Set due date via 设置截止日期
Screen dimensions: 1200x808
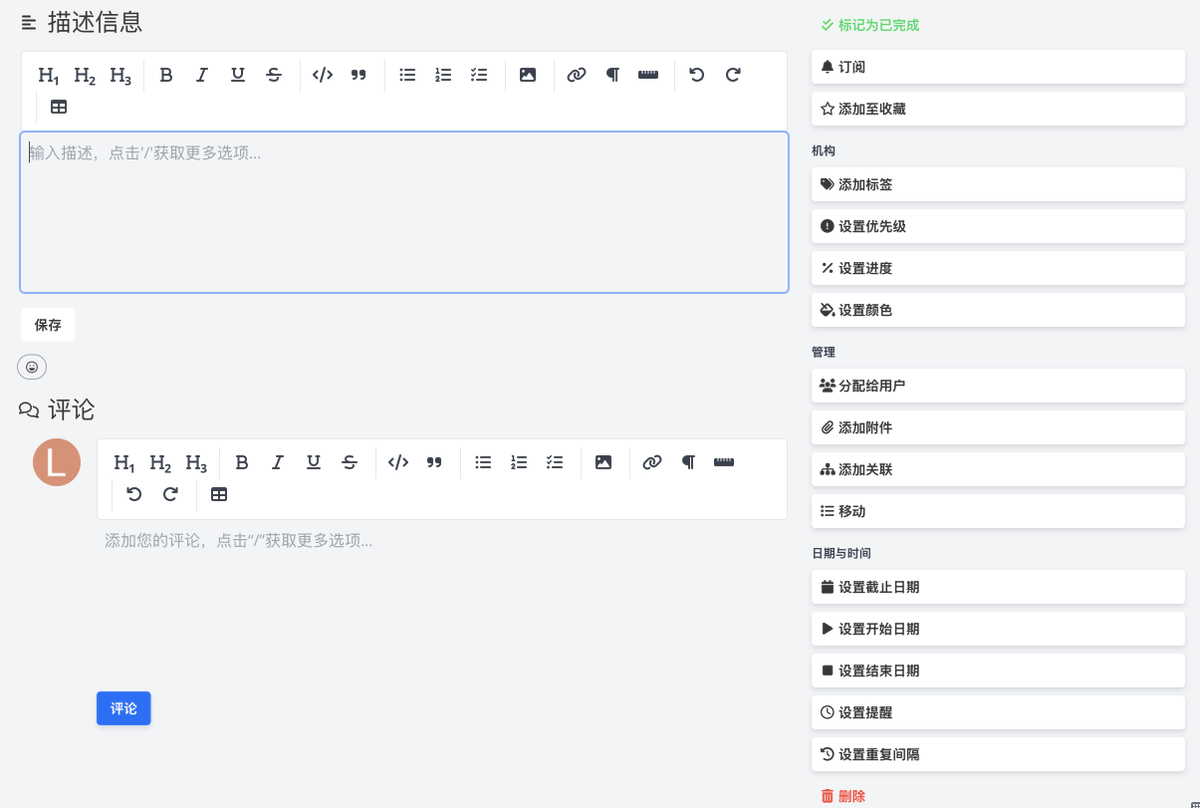[998, 587]
